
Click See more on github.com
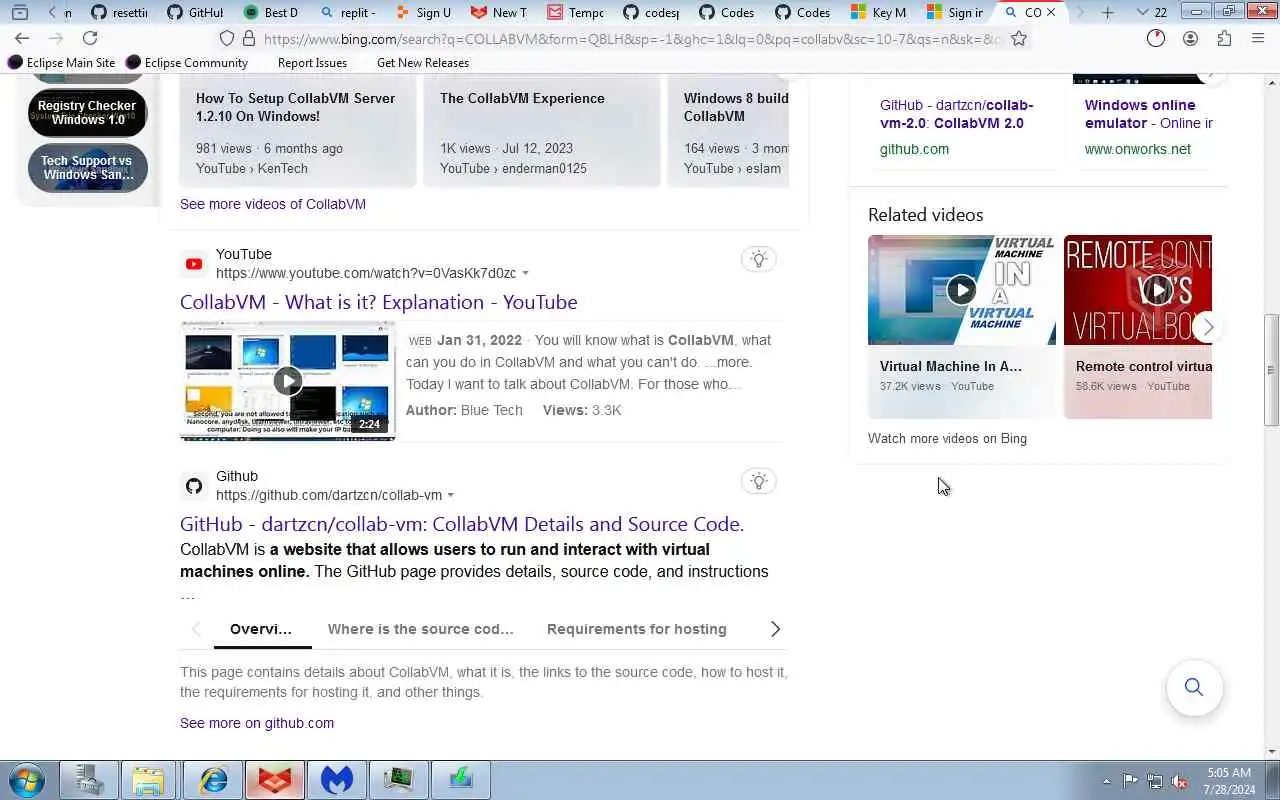tap(257, 723)
